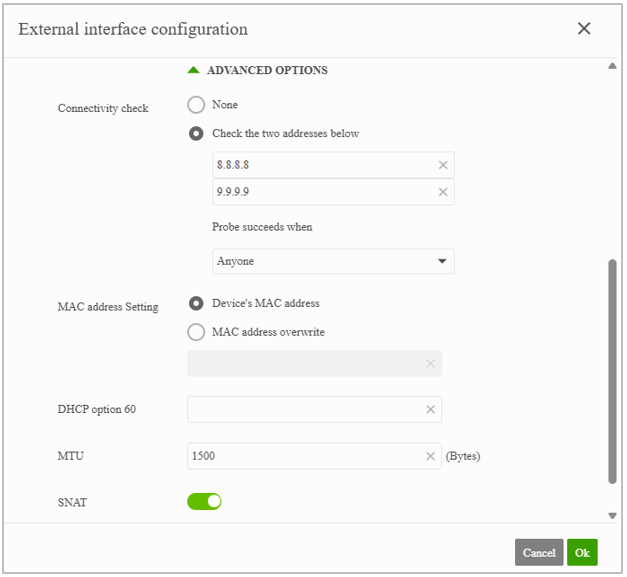Select Device's MAC address option

click(x=196, y=303)
